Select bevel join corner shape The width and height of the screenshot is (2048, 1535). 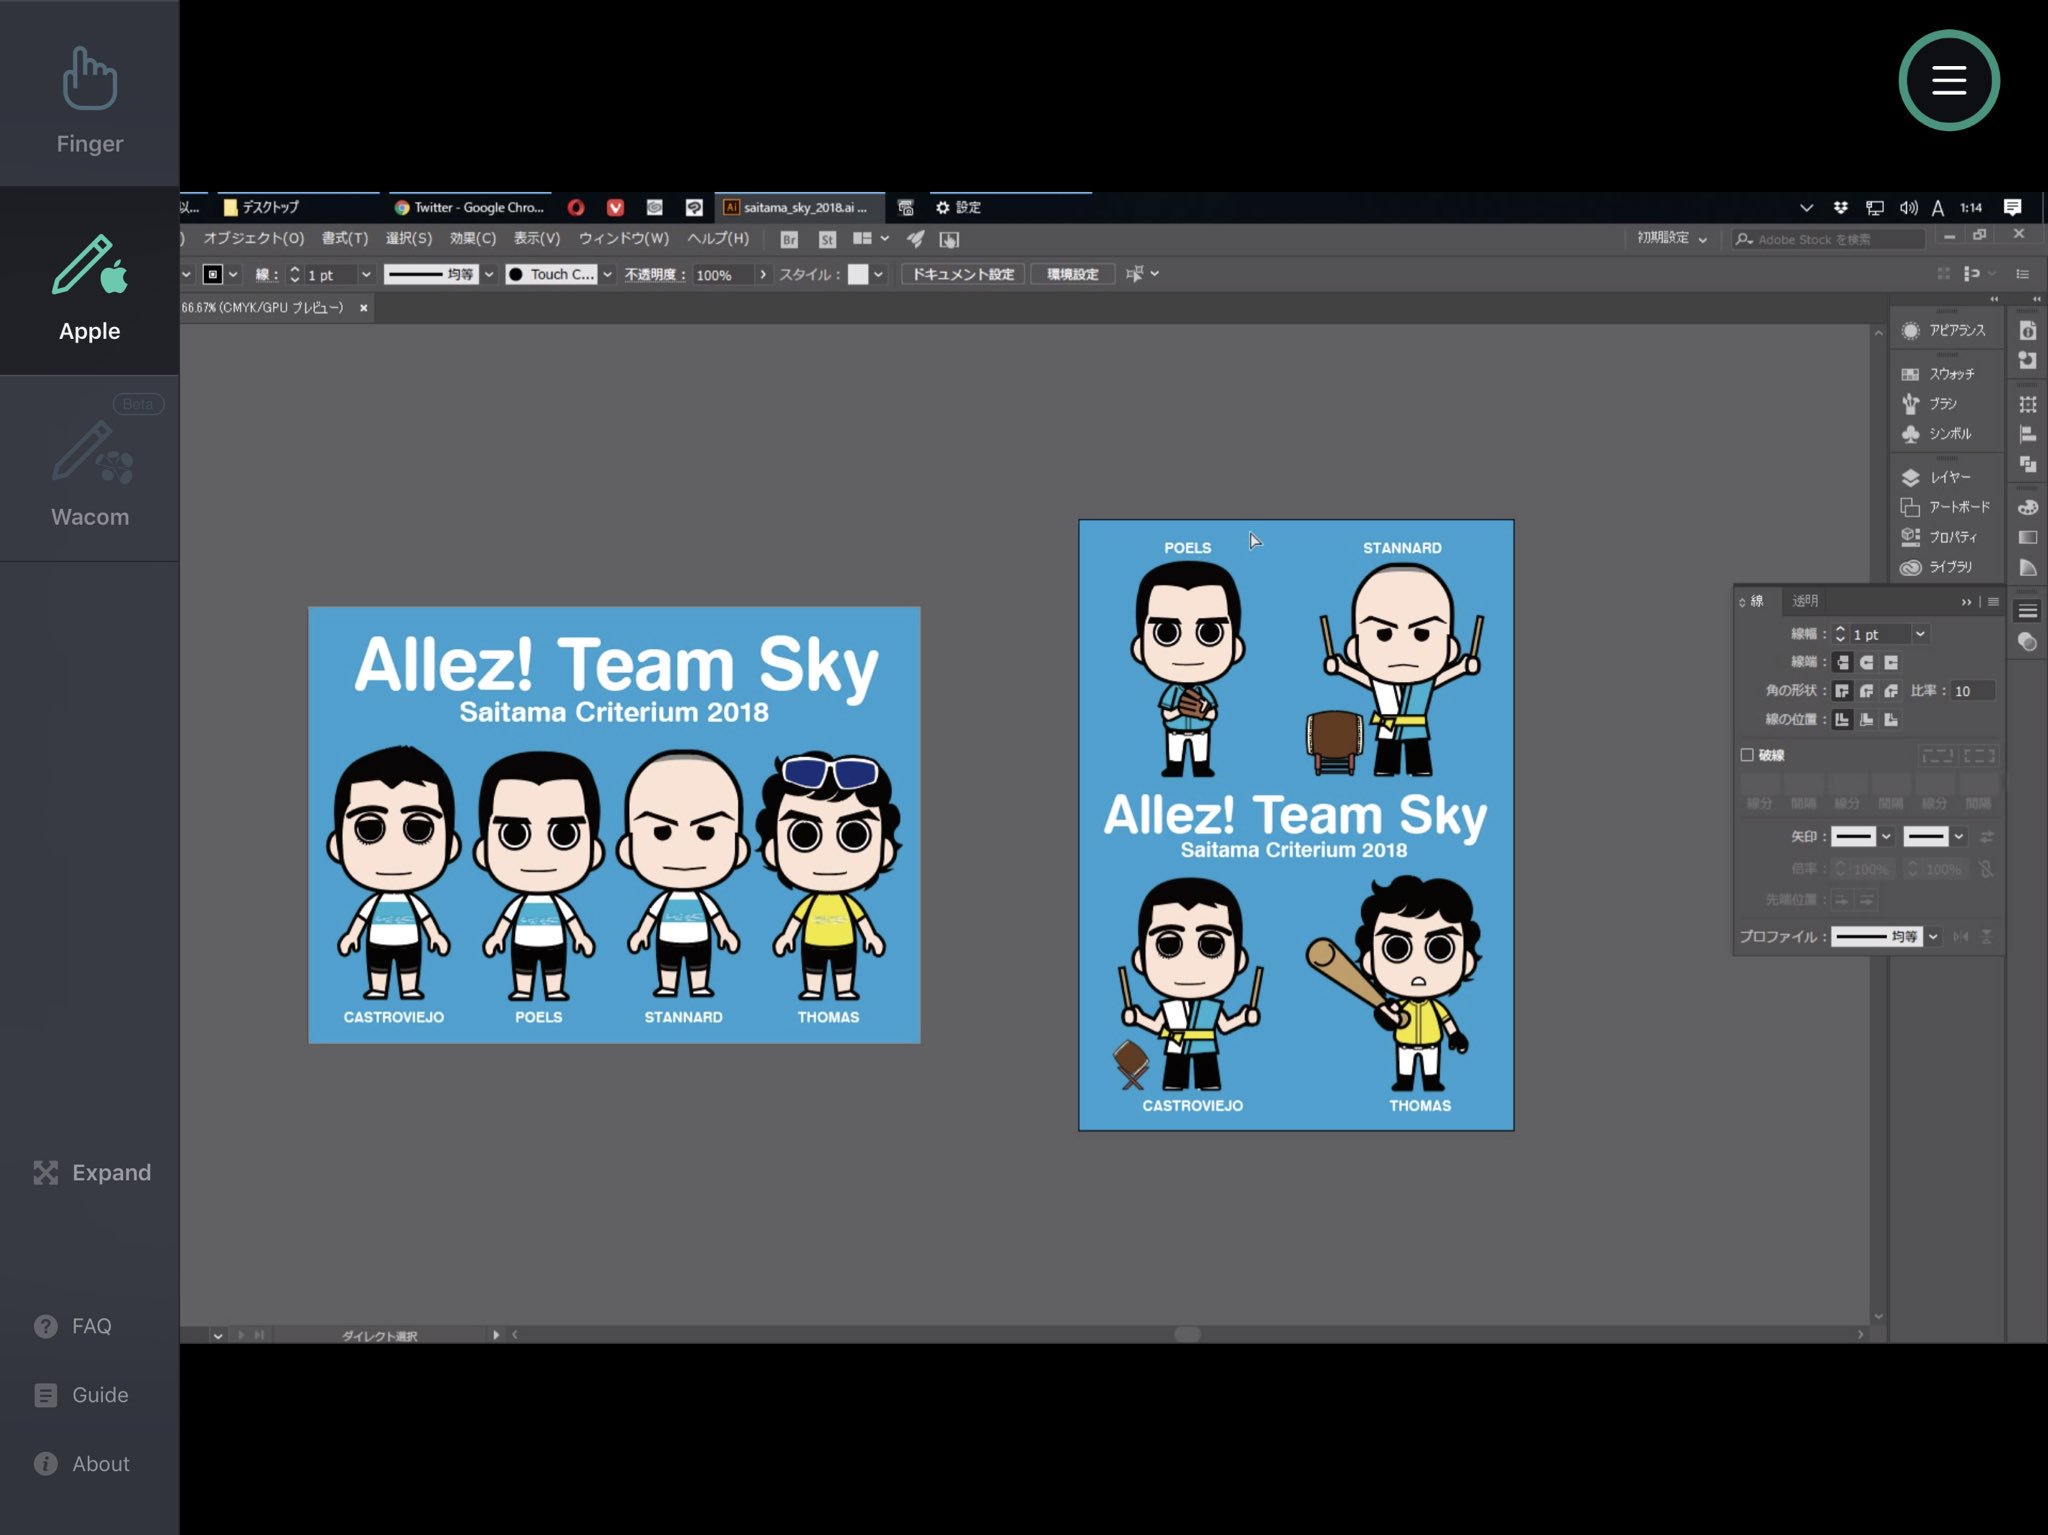1890,691
